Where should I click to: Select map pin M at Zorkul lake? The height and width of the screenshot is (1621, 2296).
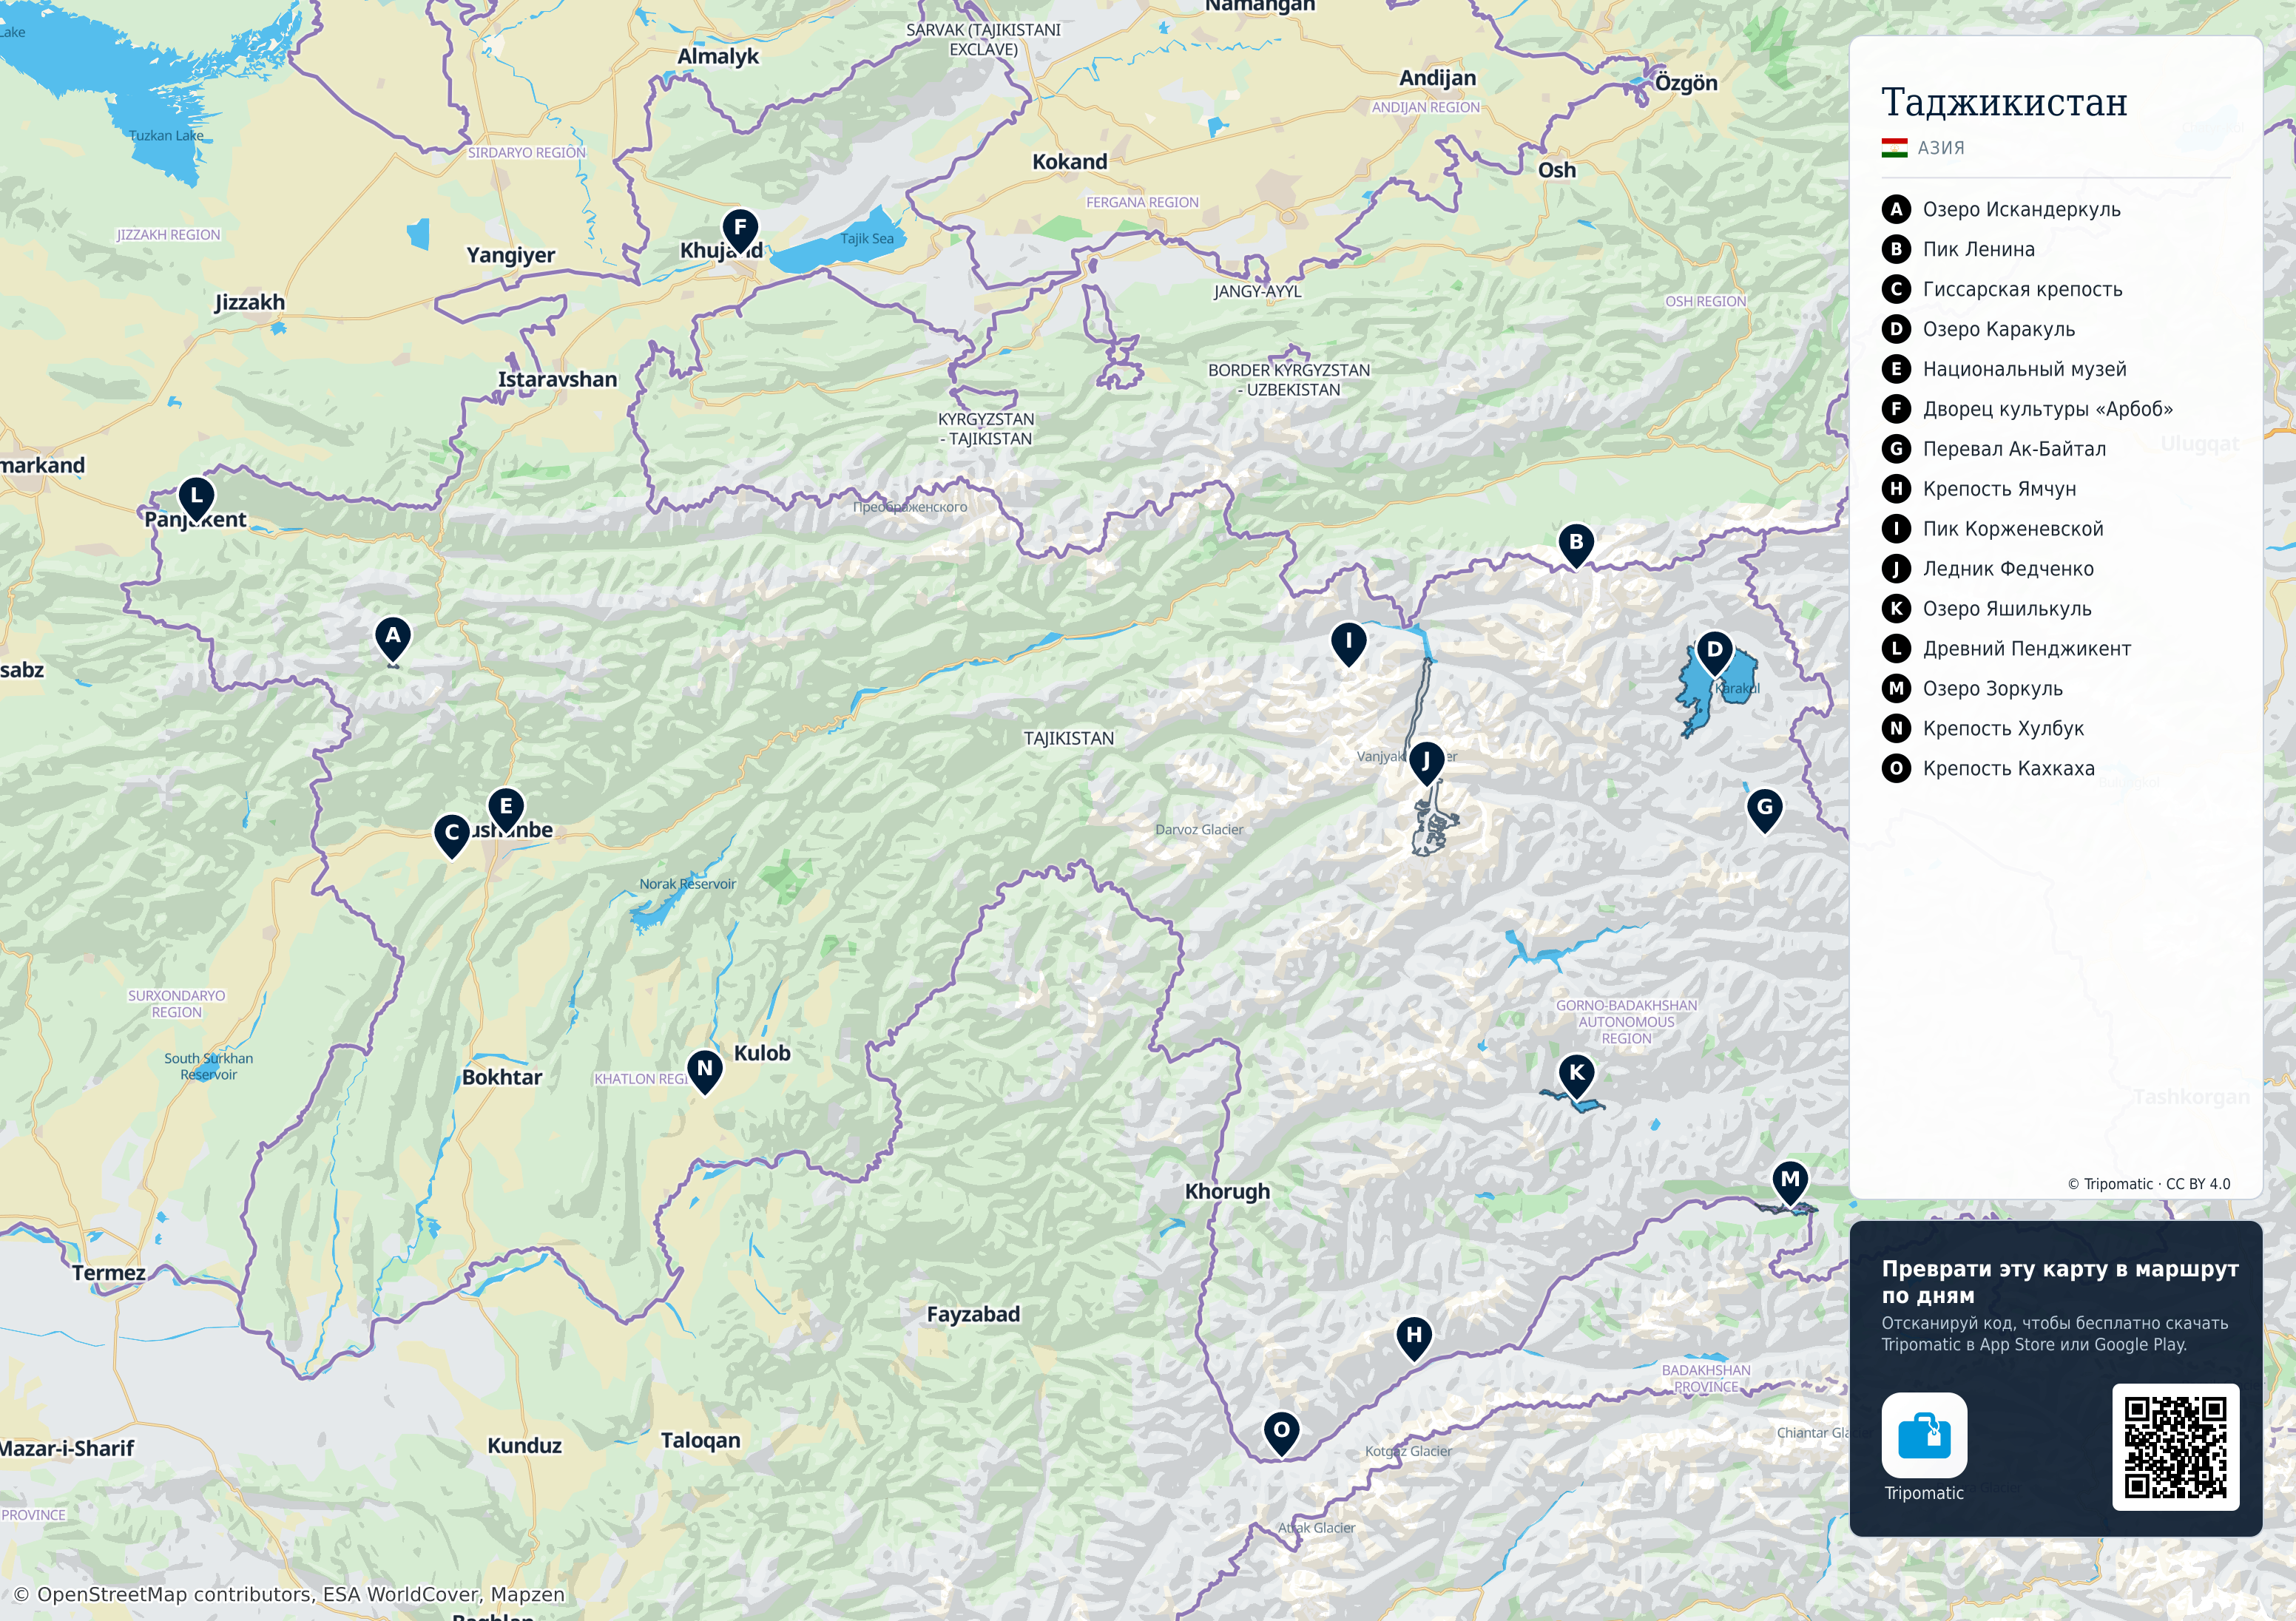(x=1790, y=1183)
